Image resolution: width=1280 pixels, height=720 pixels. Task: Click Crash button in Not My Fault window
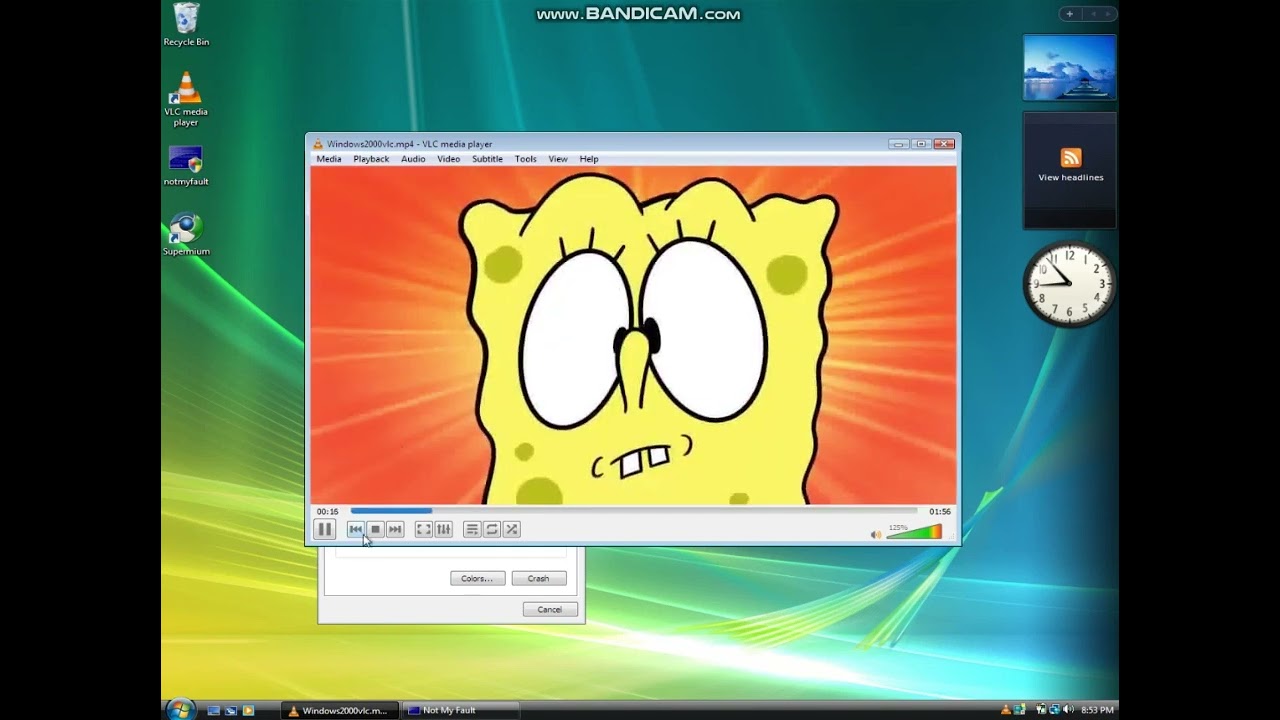(539, 578)
